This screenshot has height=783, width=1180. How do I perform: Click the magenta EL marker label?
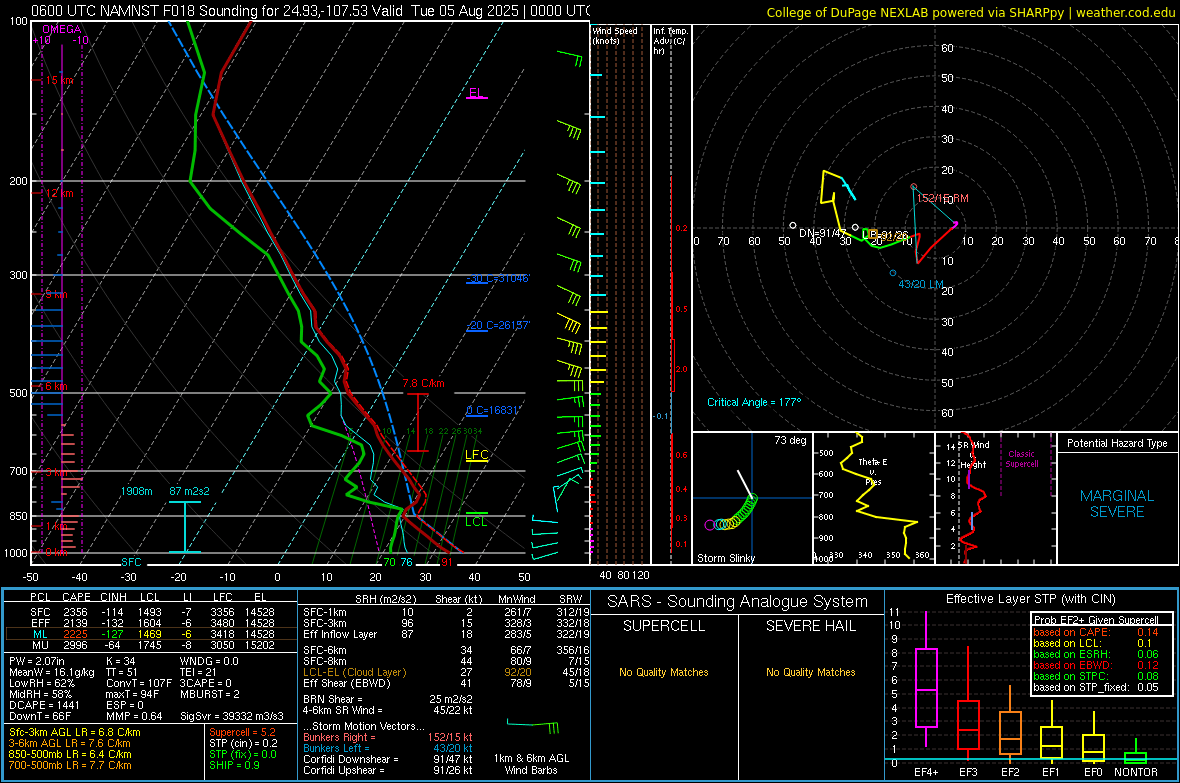[476, 93]
